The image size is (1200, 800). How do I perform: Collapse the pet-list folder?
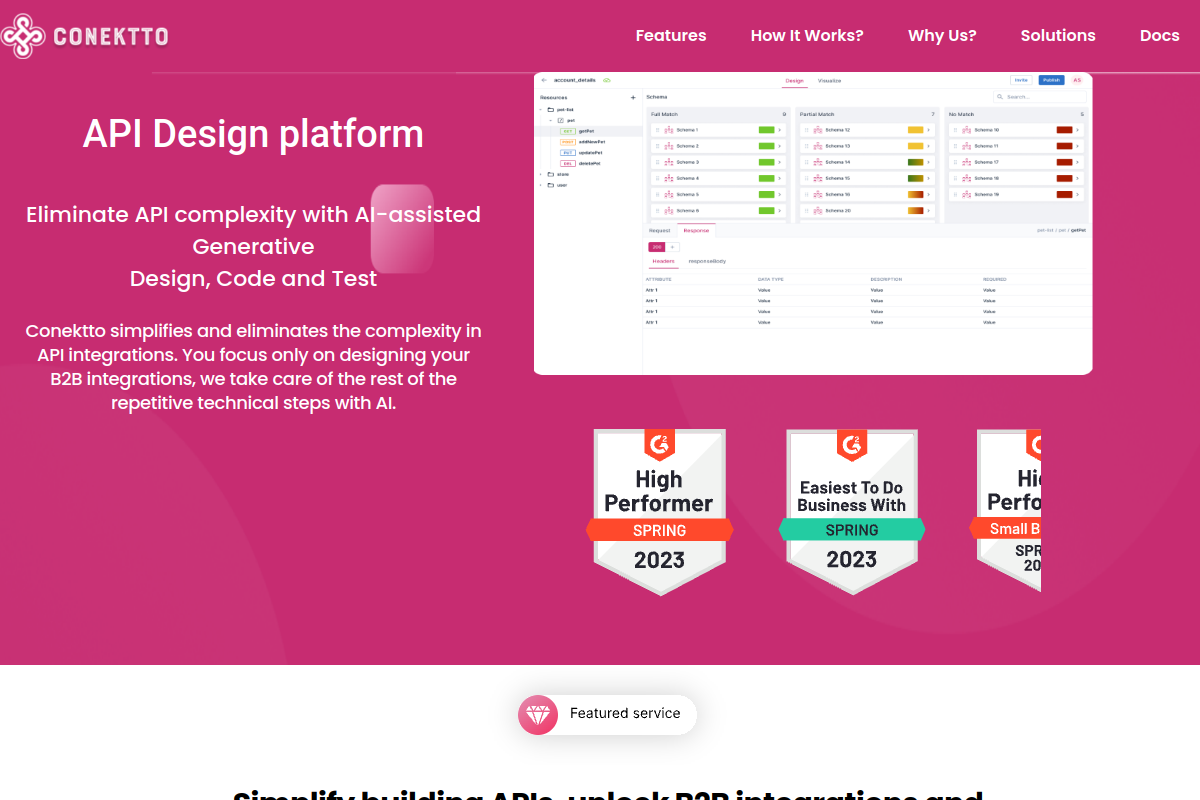(540, 109)
